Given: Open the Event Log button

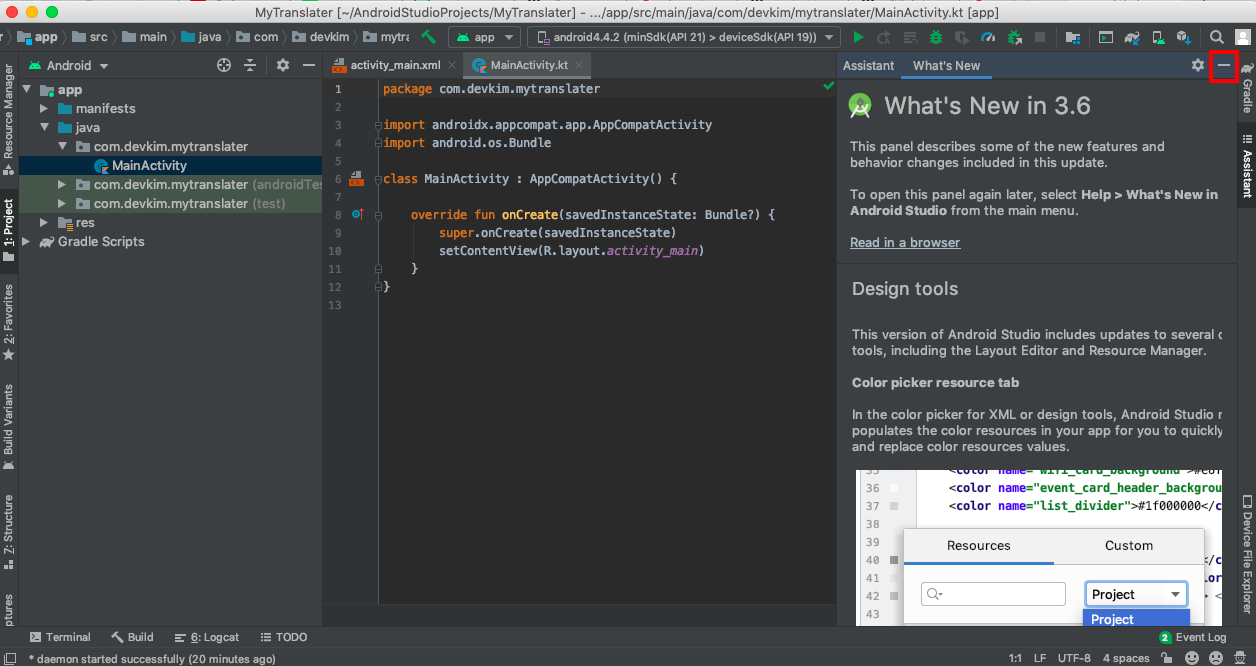Looking at the screenshot, I should coord(1192,637).
